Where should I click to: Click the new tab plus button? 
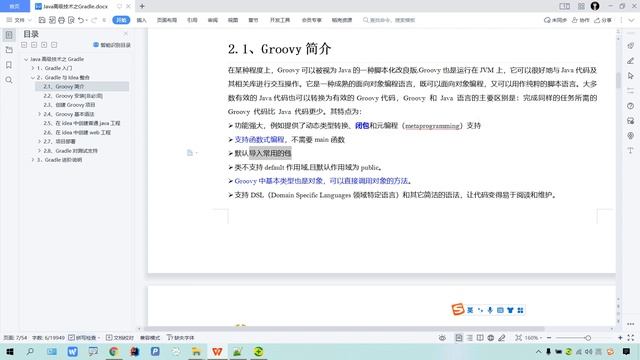142,6
